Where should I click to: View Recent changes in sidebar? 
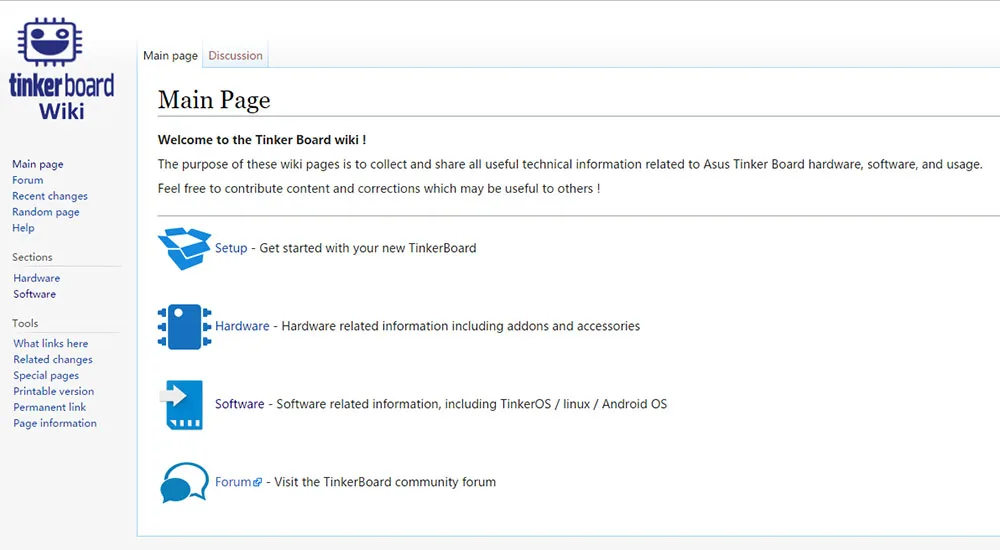coord(50,196)
